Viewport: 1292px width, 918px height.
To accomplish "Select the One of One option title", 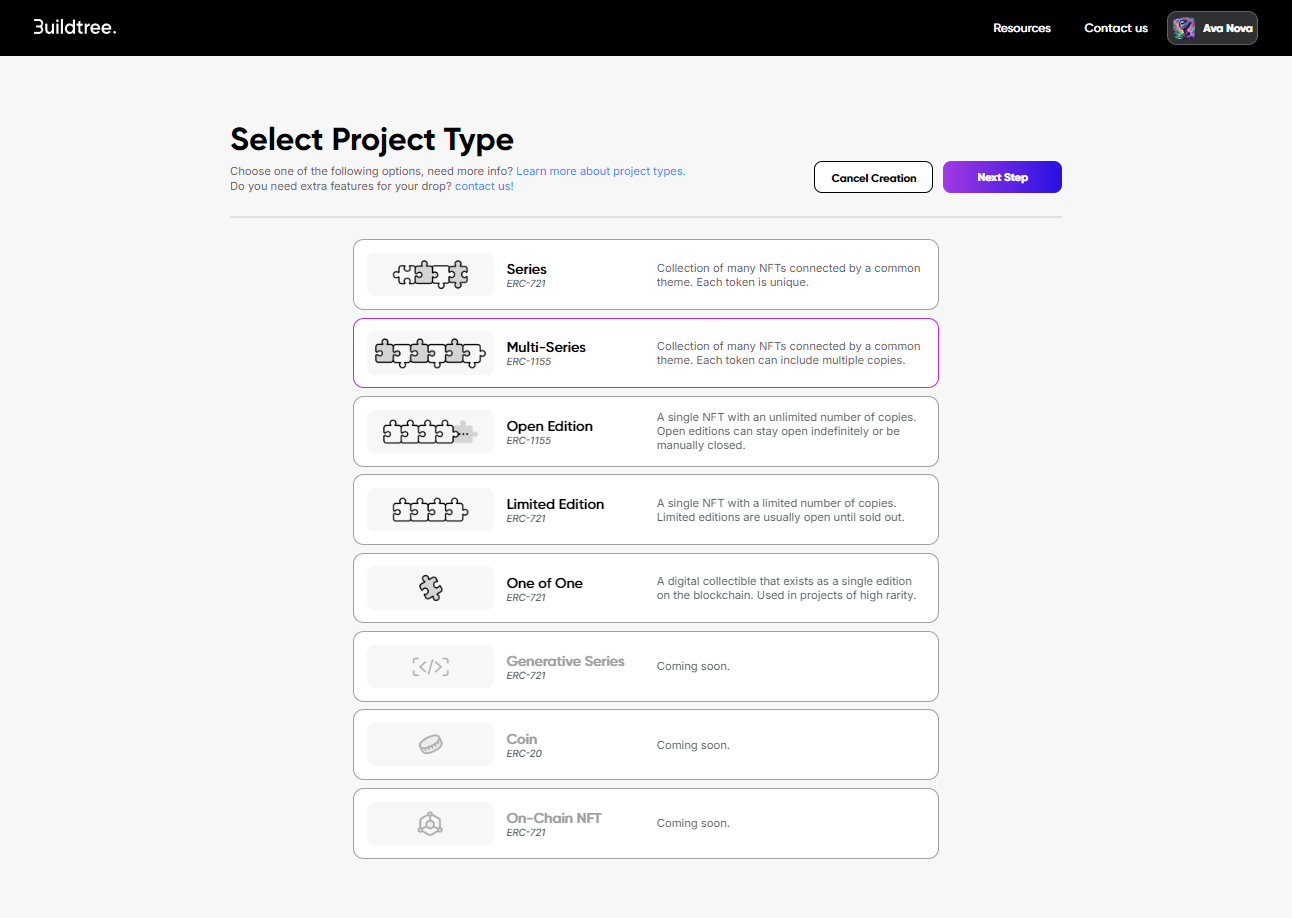I will click(544, 583).
